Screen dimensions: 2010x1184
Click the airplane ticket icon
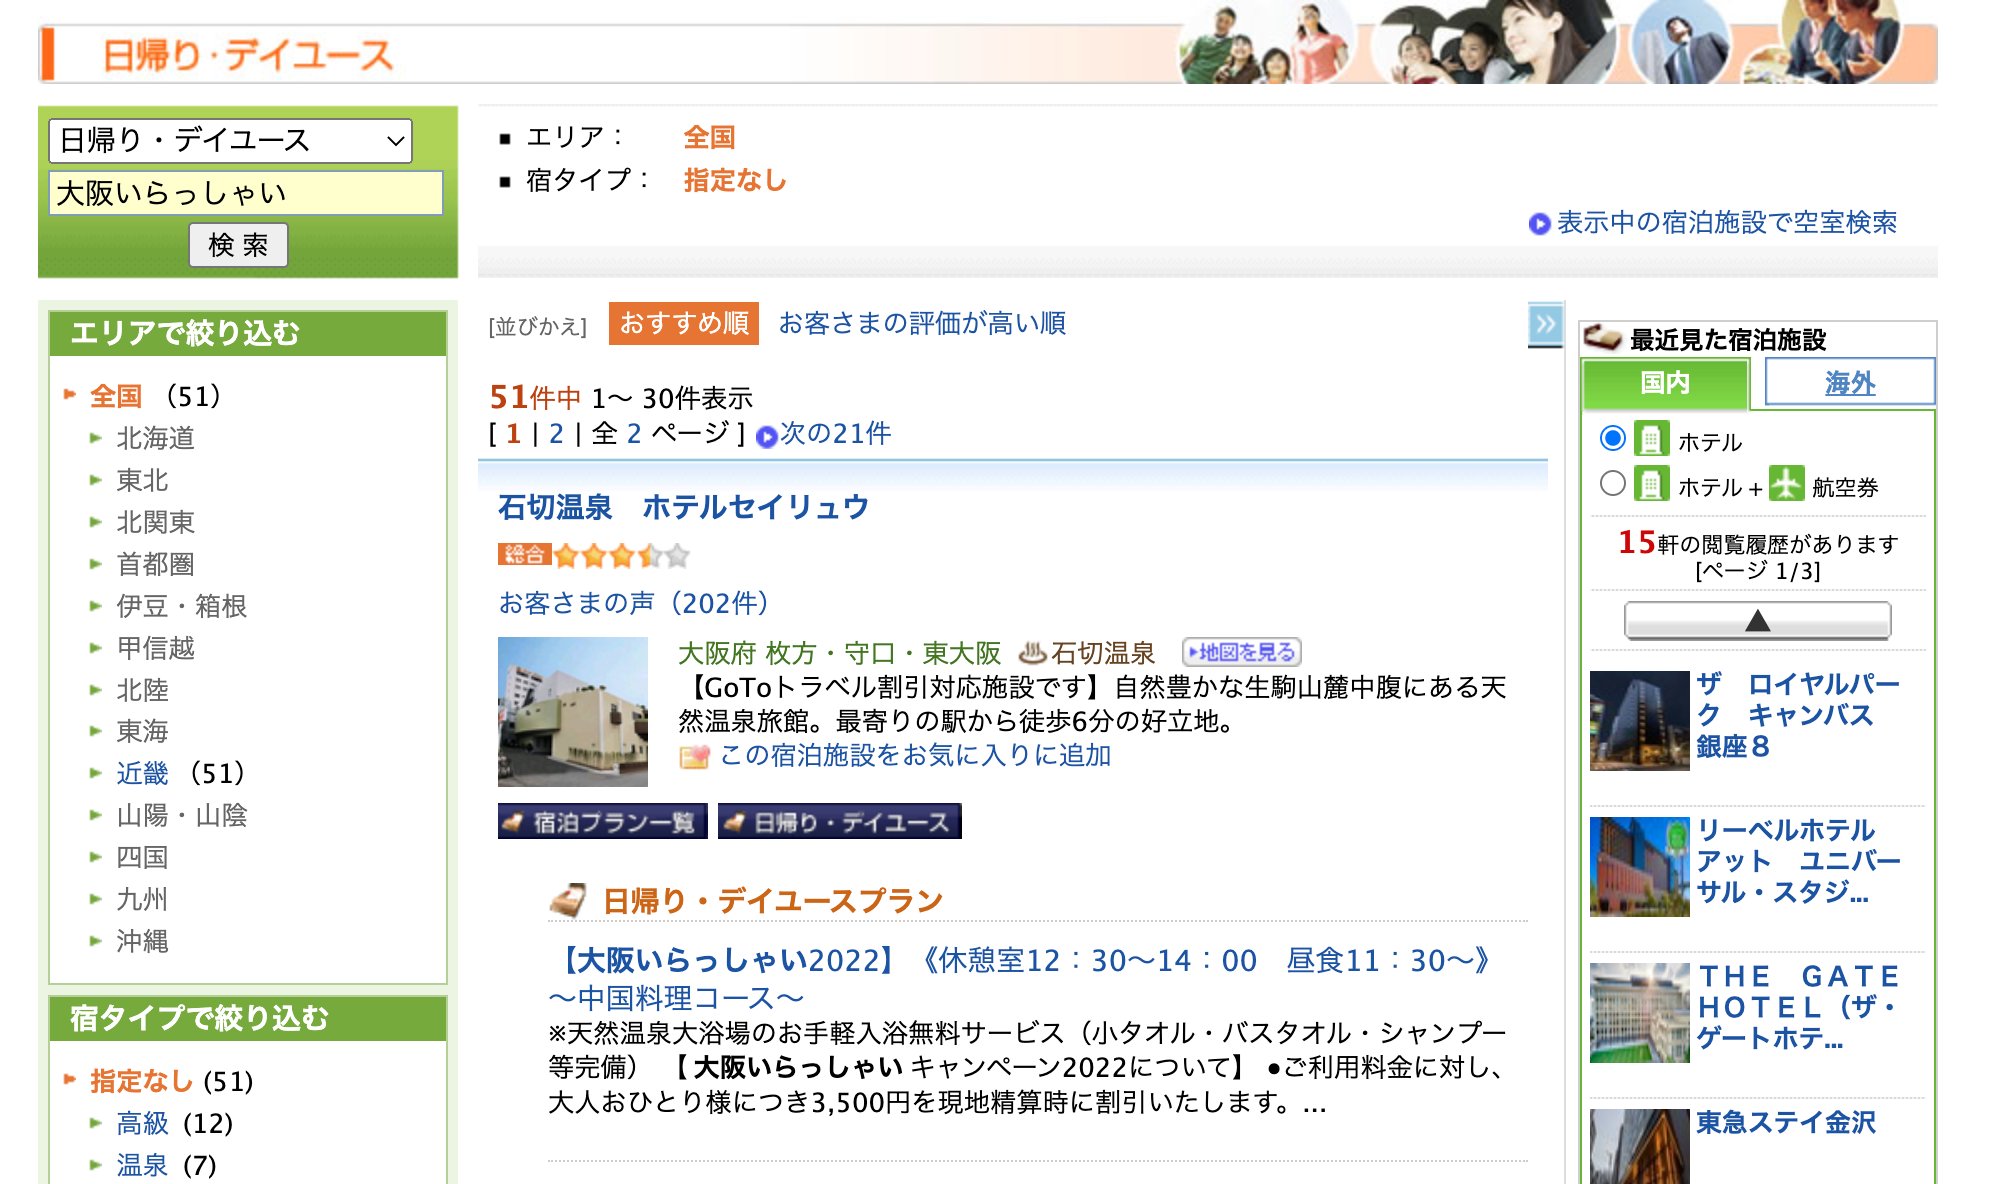(1786, 485)
